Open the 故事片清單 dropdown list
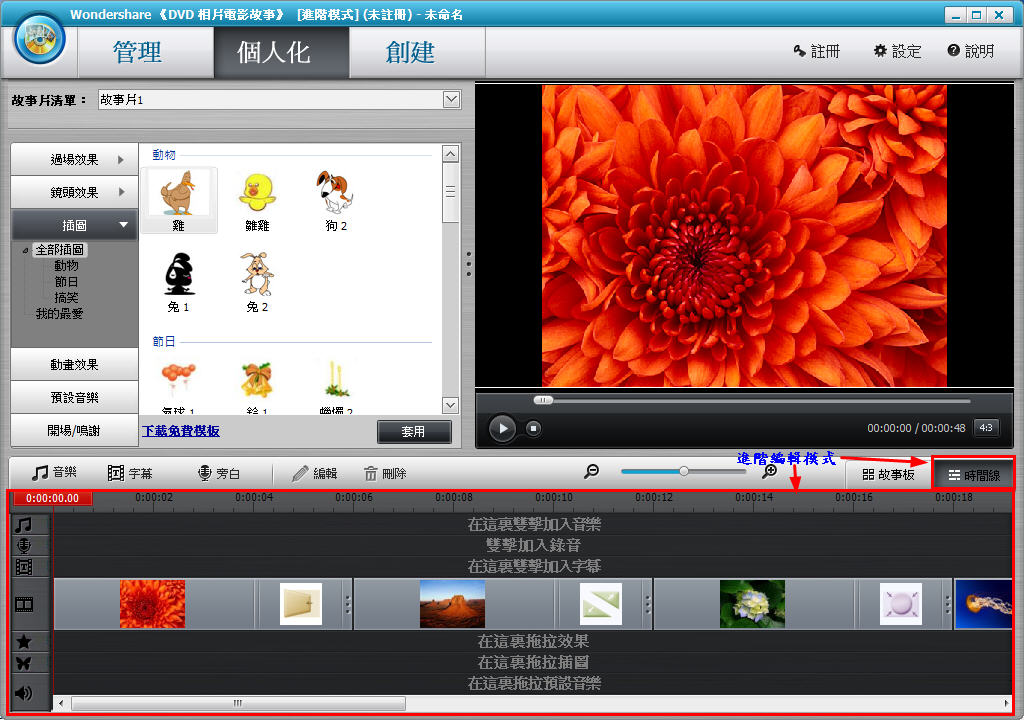 pyautogui.click(x=451, y=99)
